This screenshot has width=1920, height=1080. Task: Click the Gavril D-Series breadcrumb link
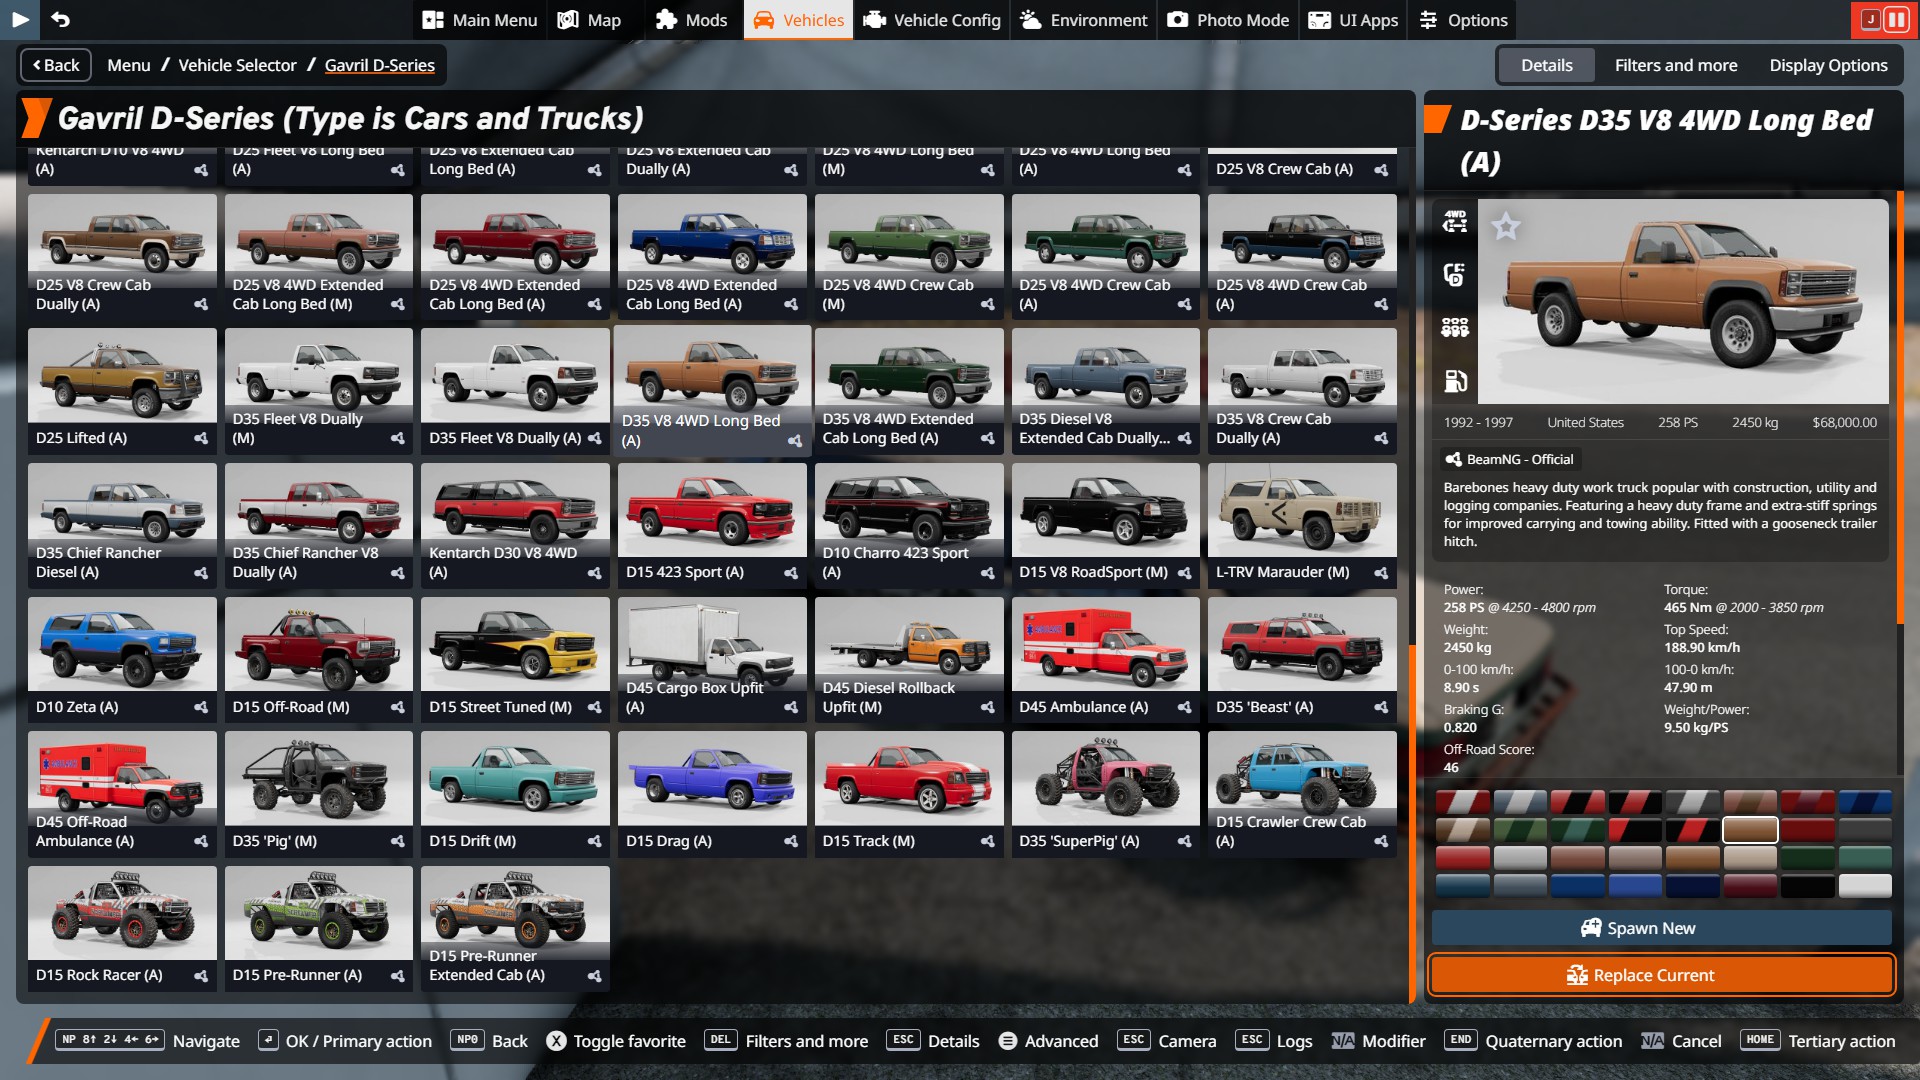click(x=380, y=65)
